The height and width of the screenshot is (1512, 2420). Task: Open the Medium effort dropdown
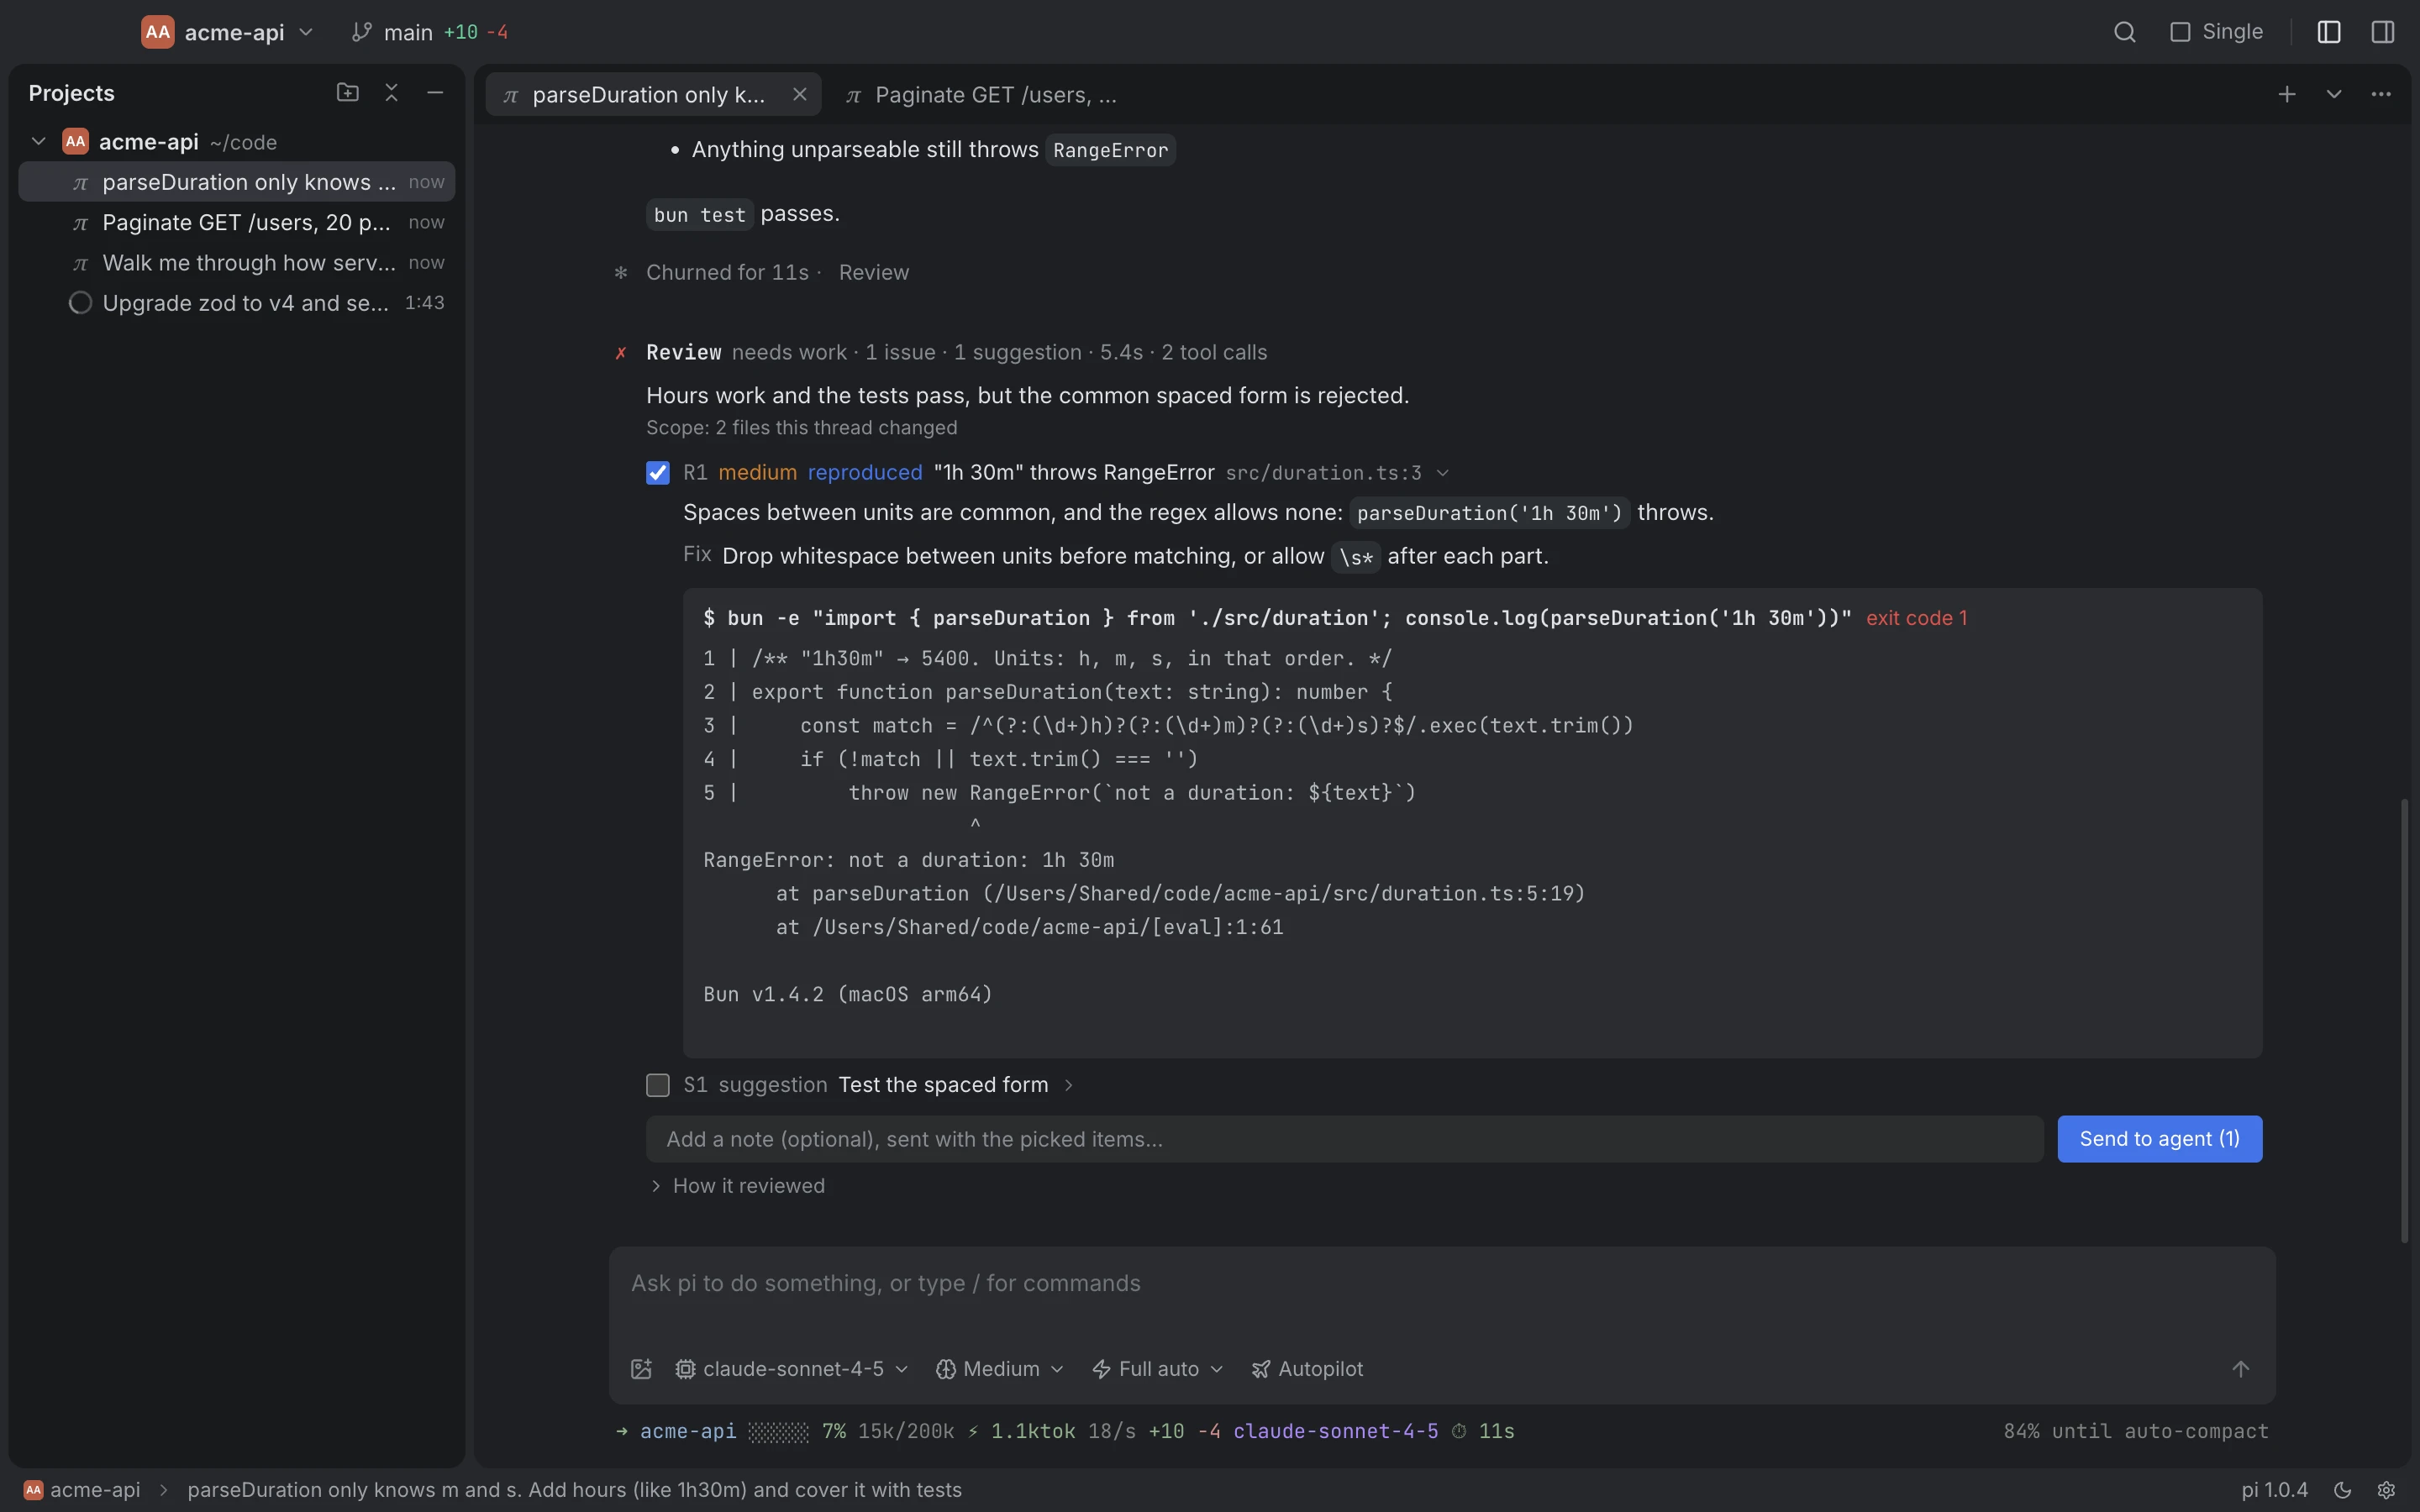999,1369
